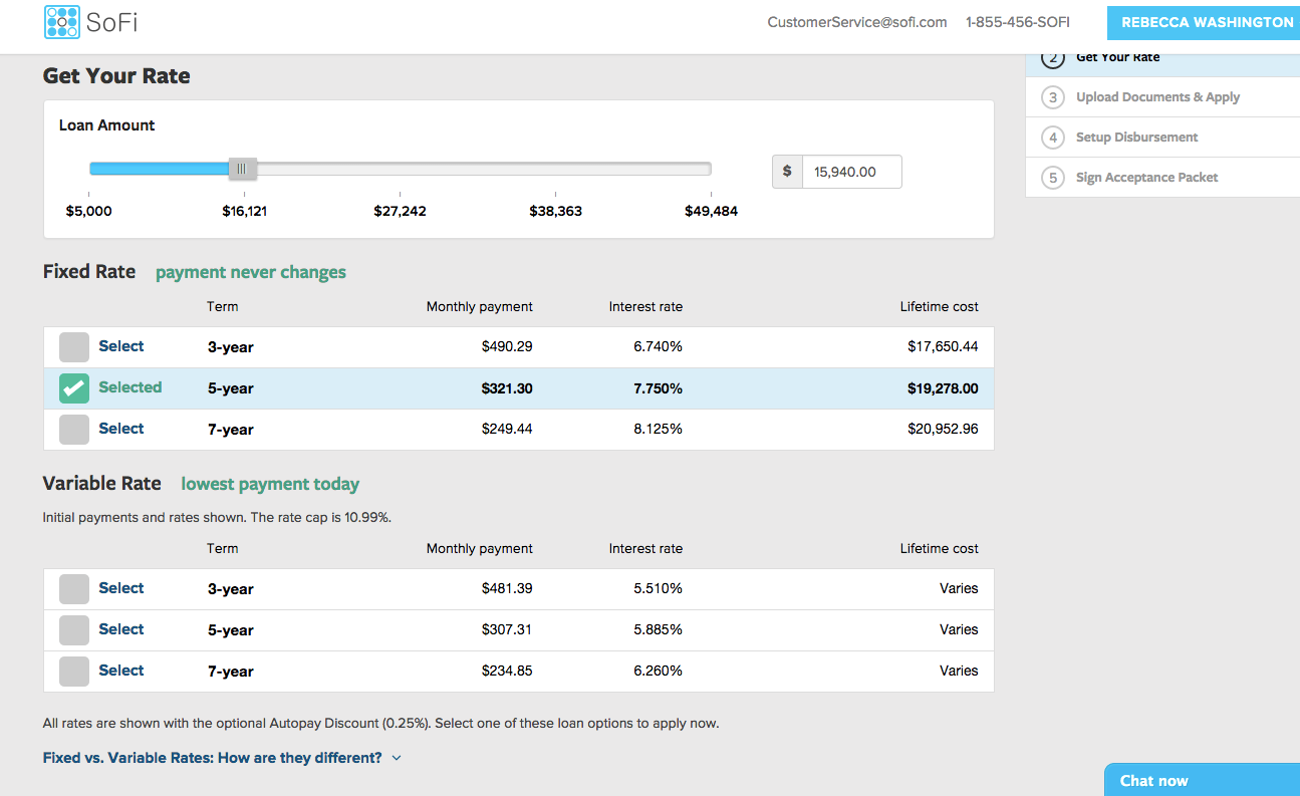1300x796 pixels.
Task: Click variable 7-year monthly payment $234.85
Action: coord(506,671)
